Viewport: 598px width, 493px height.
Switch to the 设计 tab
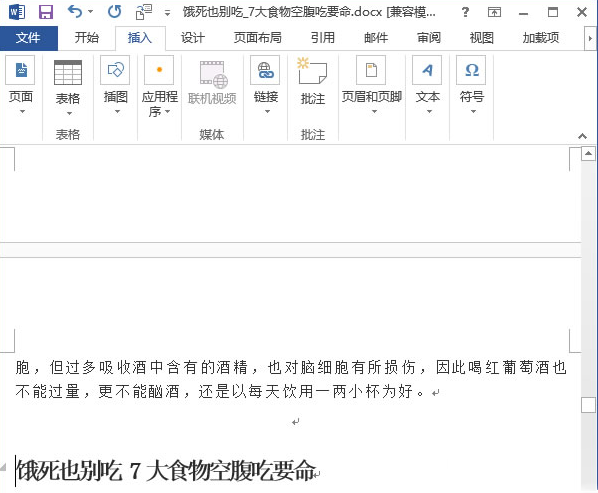(x=193, y=38)
